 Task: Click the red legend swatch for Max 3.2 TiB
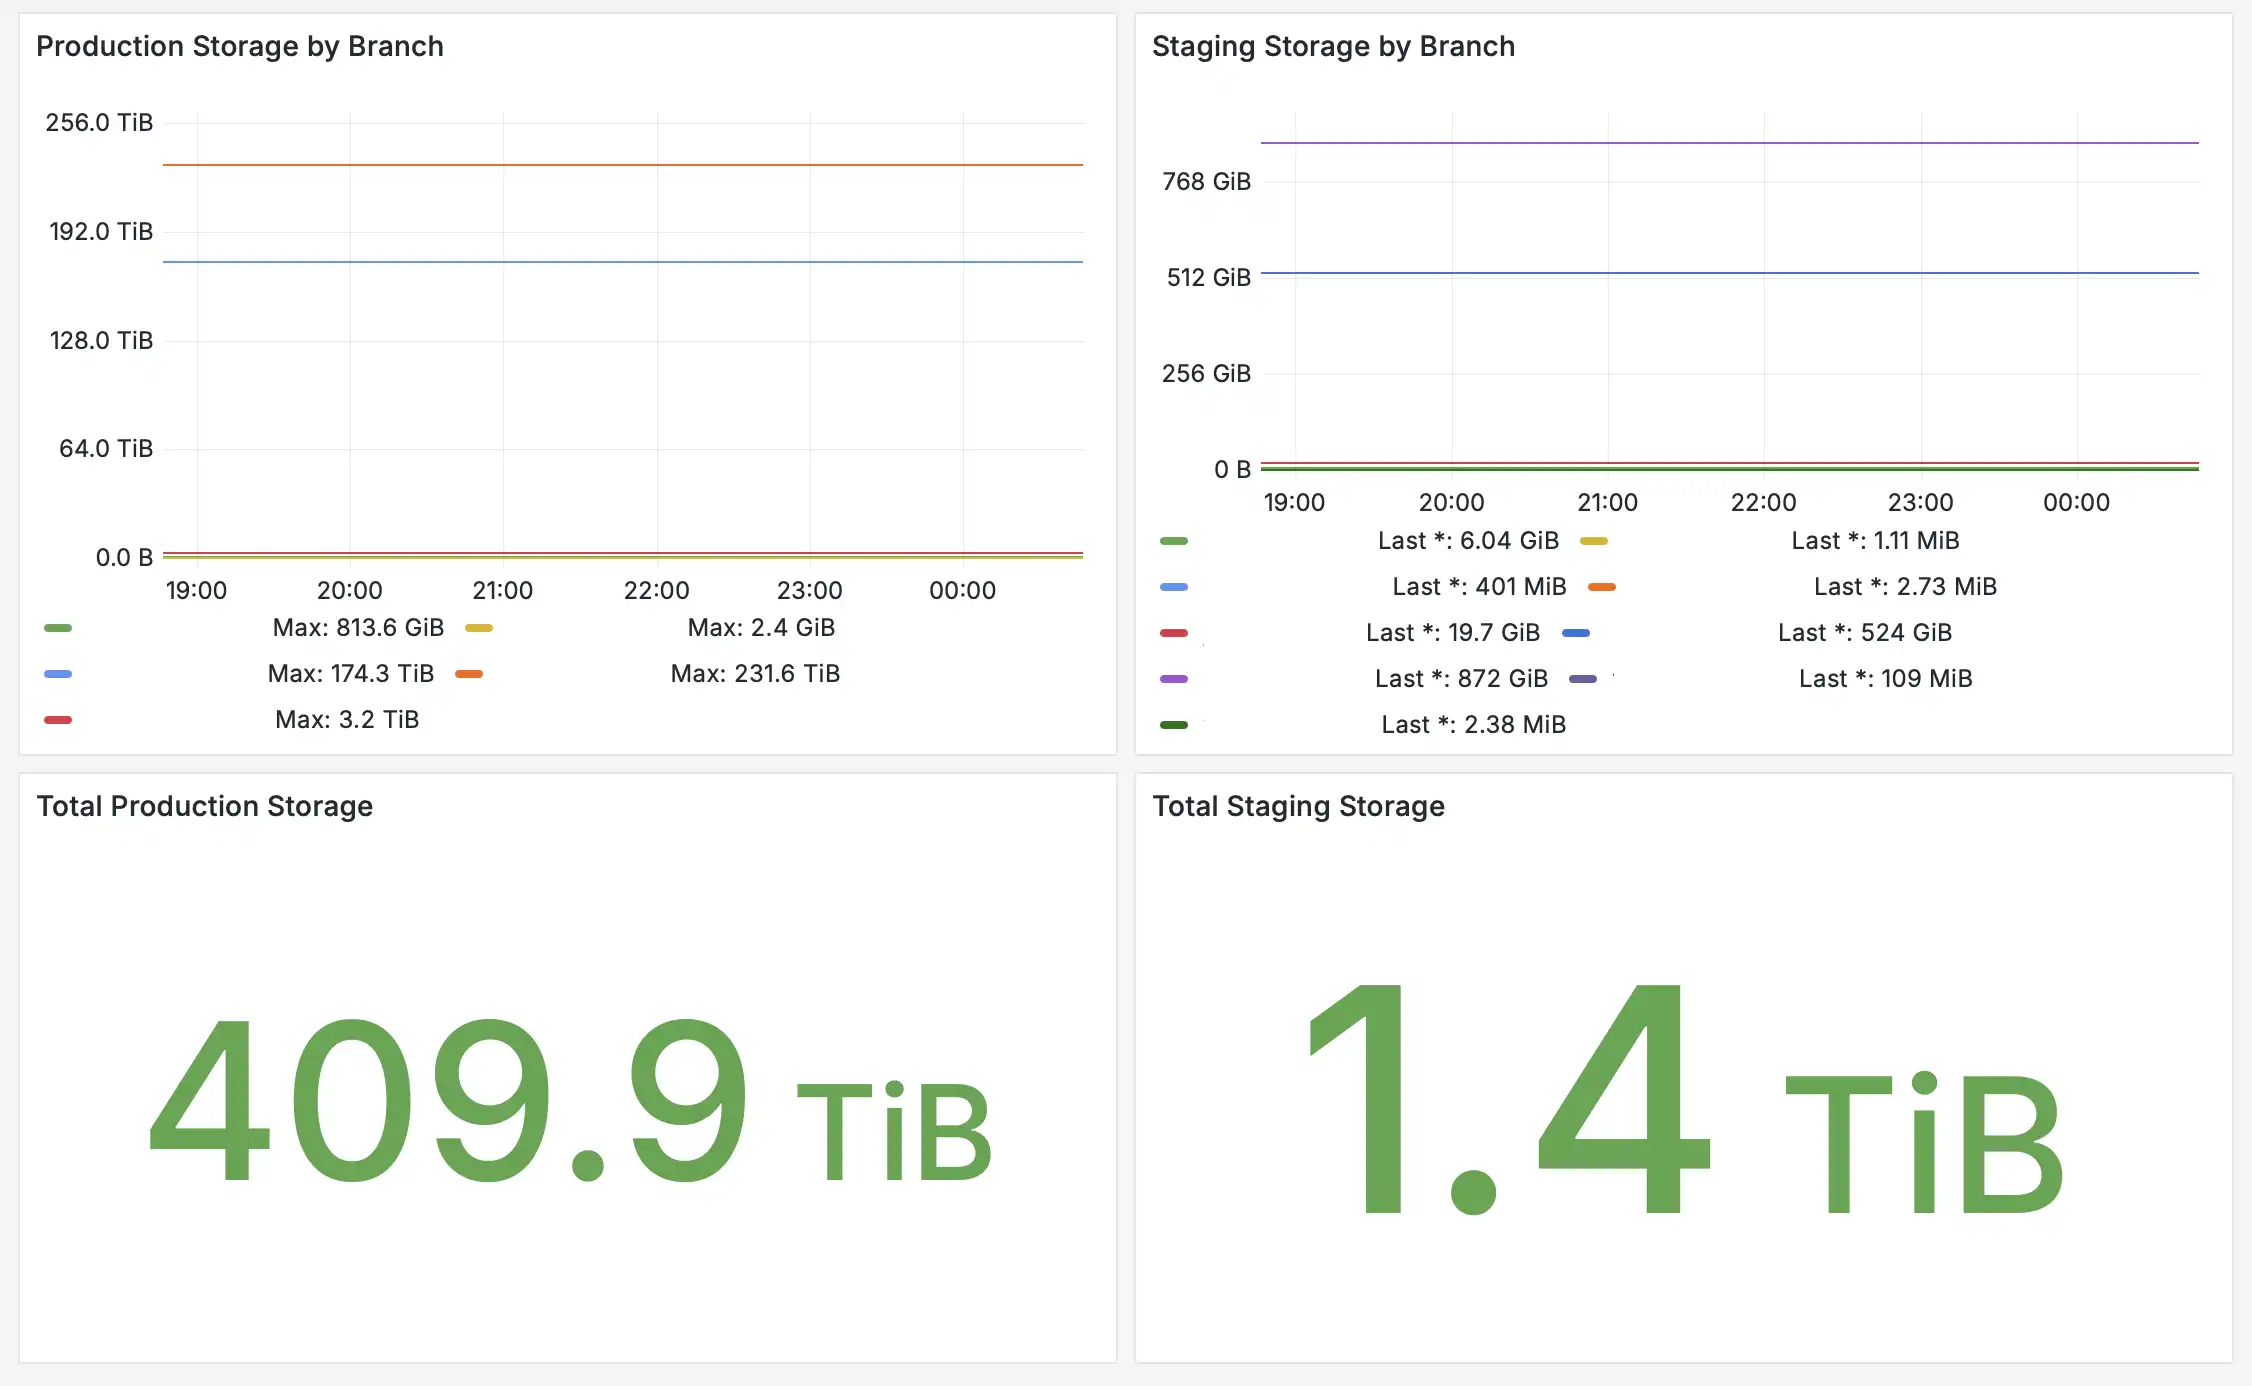pyautogui.click(x=58, y=720)
